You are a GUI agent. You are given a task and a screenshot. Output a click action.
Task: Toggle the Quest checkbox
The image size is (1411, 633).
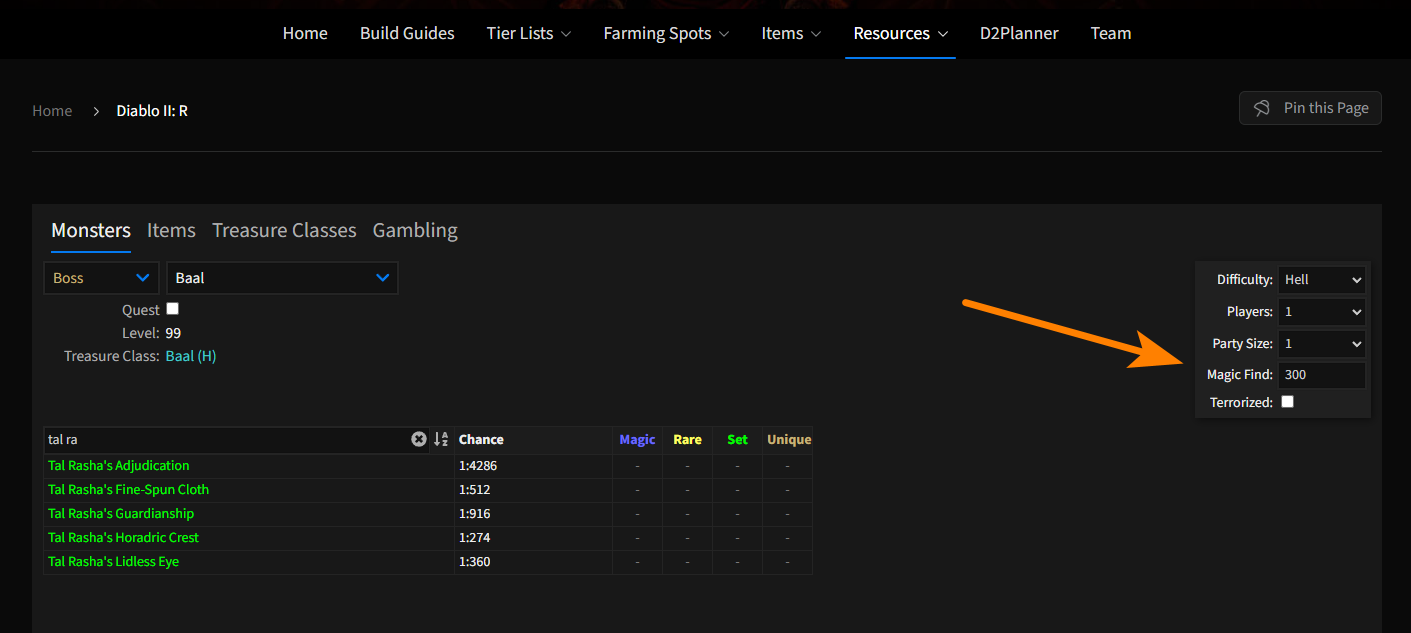172,309
